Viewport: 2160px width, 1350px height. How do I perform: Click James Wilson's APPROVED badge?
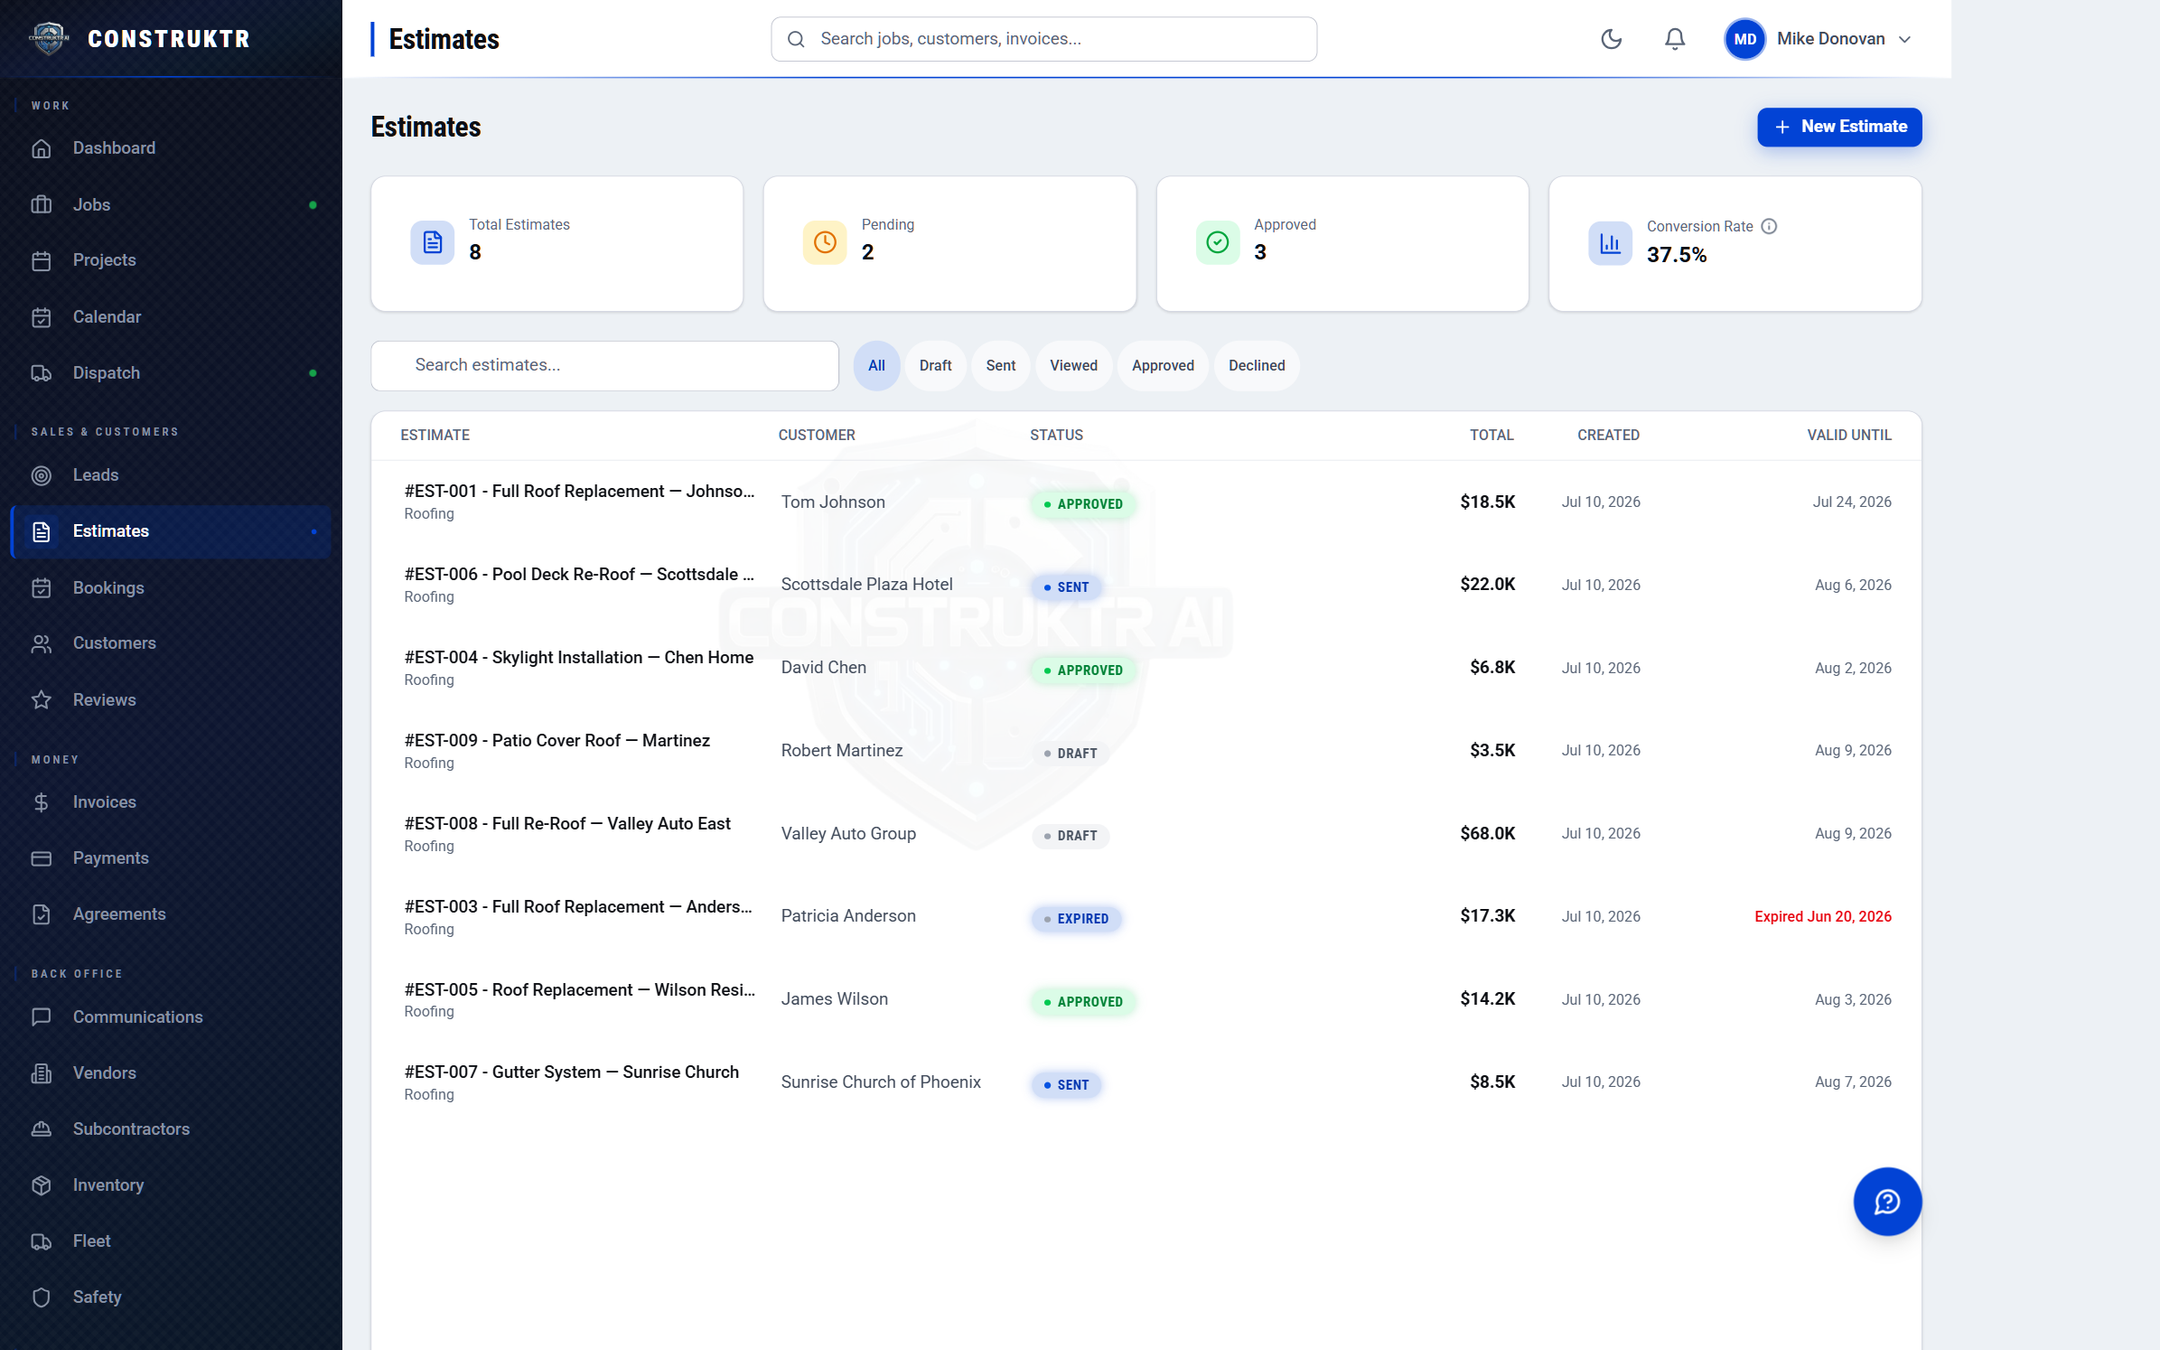(x=1083, y=1001)
